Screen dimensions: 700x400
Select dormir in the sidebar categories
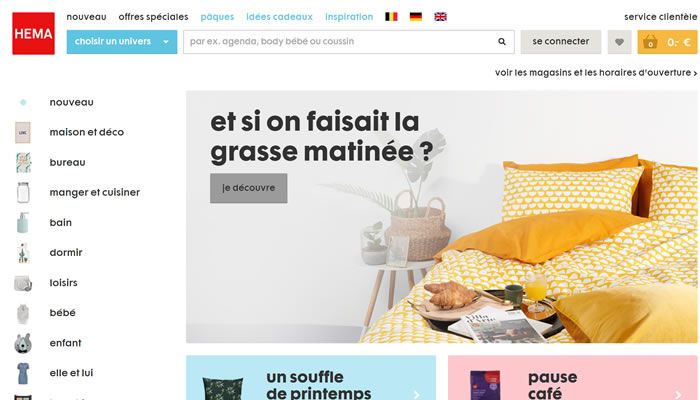click(66, 253)
